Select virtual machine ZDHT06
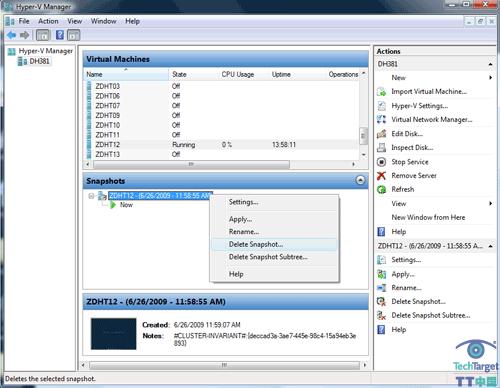The height and width of the screenshot is (388, 500). coord(222,96)
